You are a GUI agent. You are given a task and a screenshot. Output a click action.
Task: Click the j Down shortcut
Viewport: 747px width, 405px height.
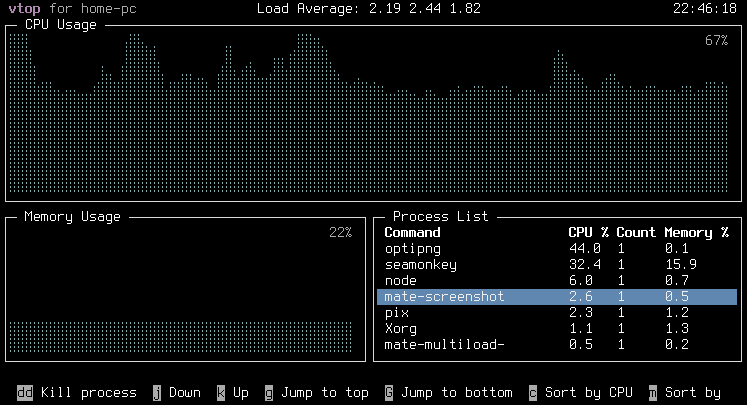point(177,393)
